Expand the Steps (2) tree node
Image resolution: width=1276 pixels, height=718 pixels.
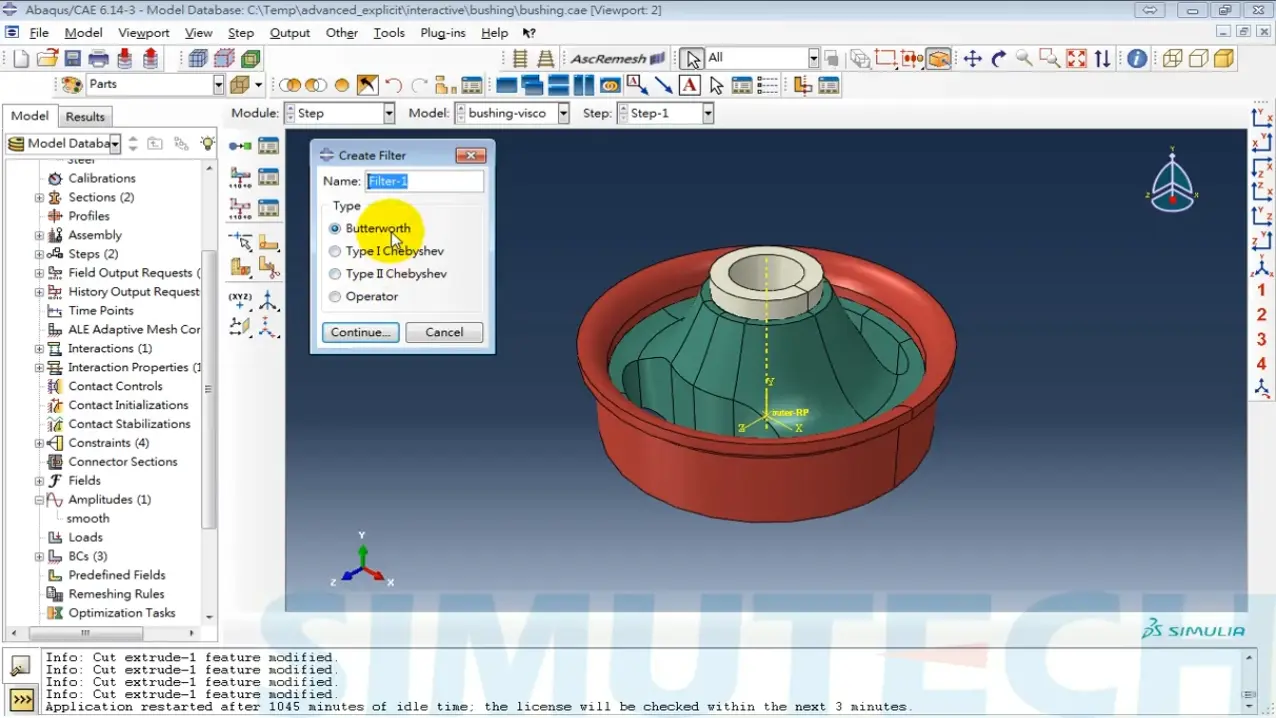click(x=39, y=254)
